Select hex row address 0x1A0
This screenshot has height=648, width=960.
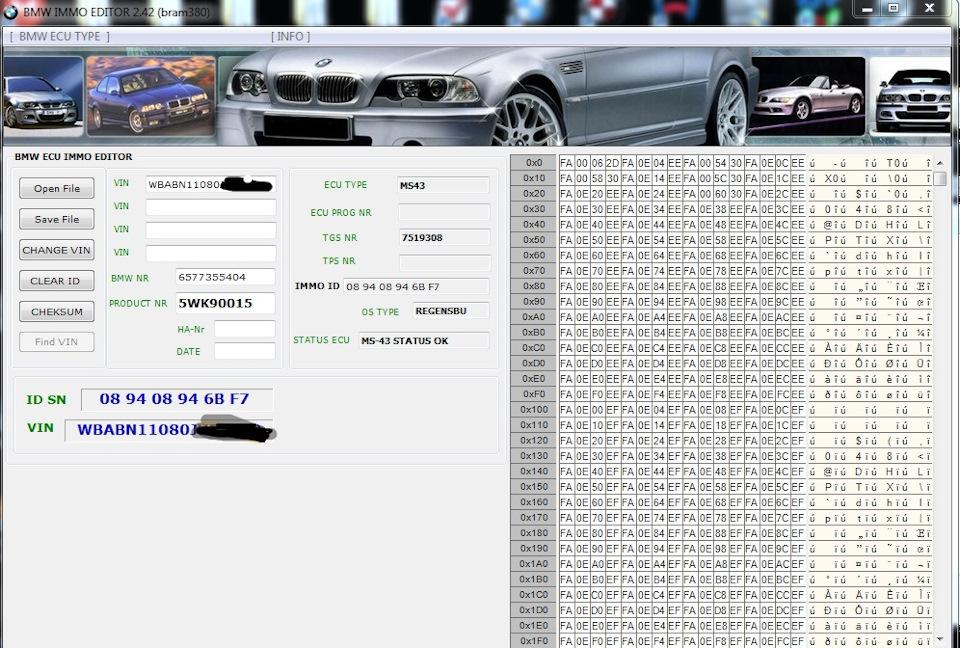click(533, 563)
